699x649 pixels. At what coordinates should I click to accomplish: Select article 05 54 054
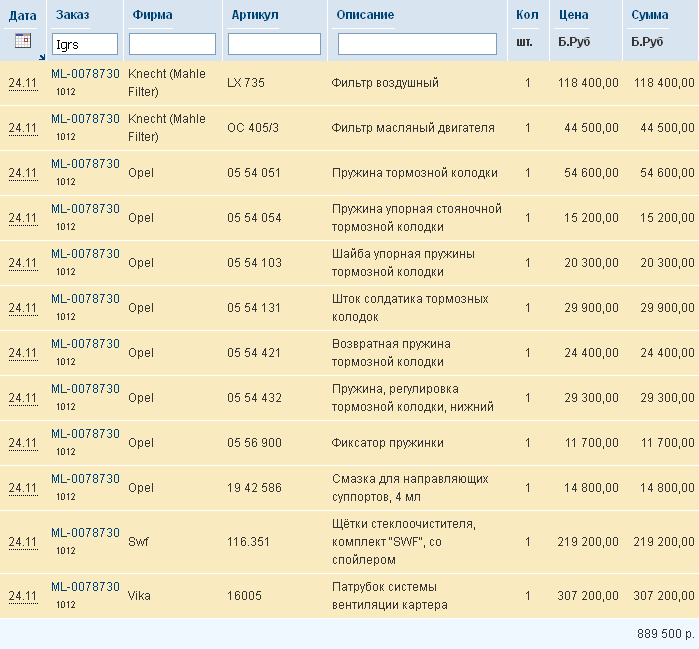click(254, 218)
